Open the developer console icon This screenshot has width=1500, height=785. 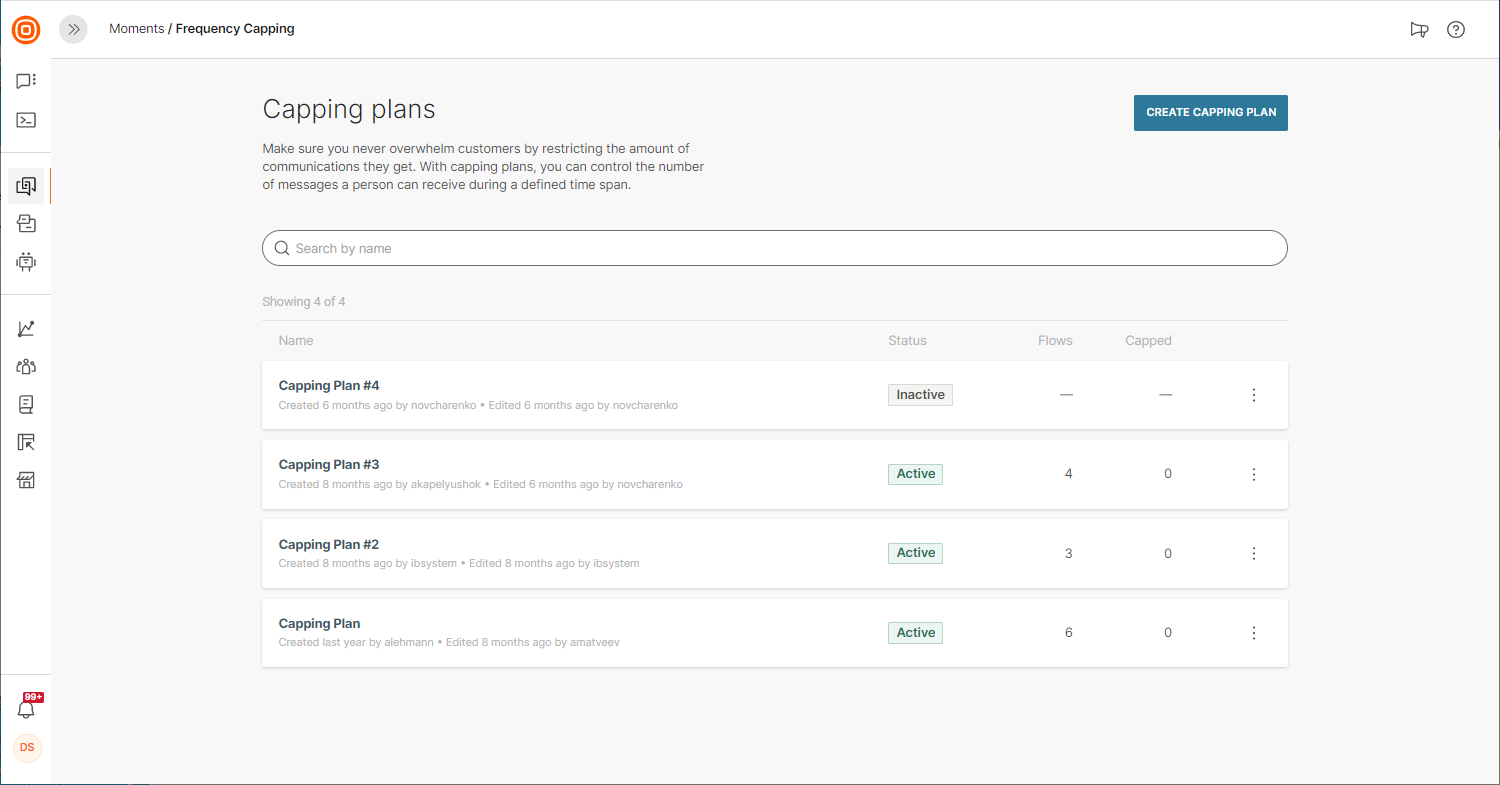pos(26,120)
